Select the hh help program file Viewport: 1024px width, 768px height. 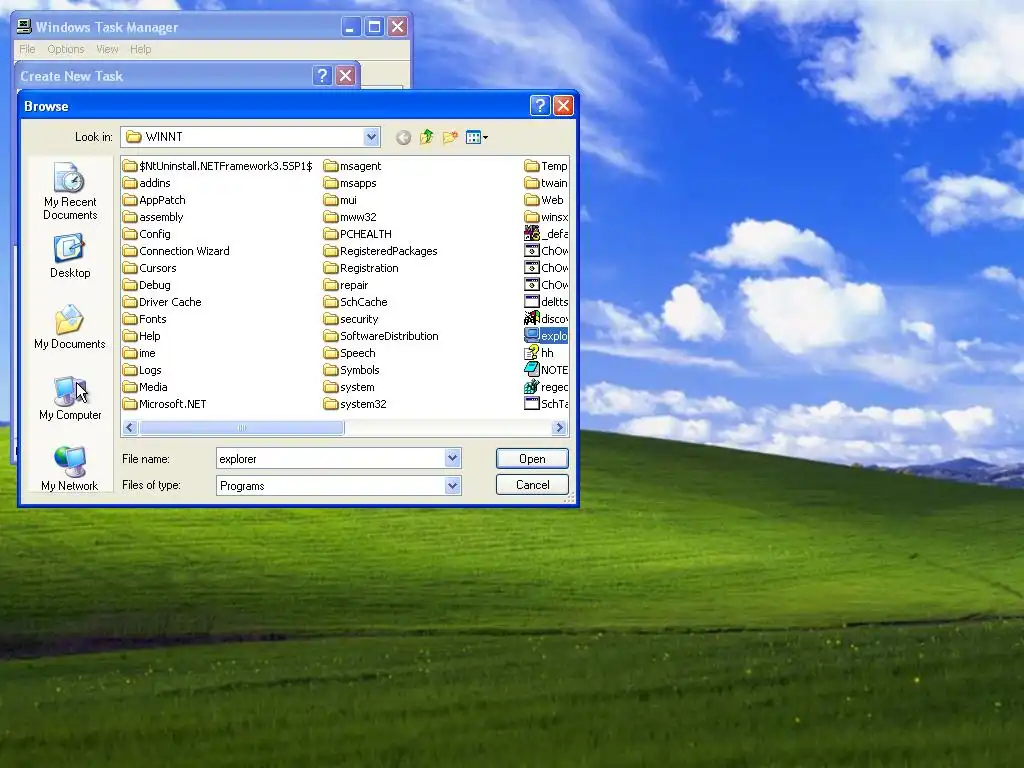(539, 353)
